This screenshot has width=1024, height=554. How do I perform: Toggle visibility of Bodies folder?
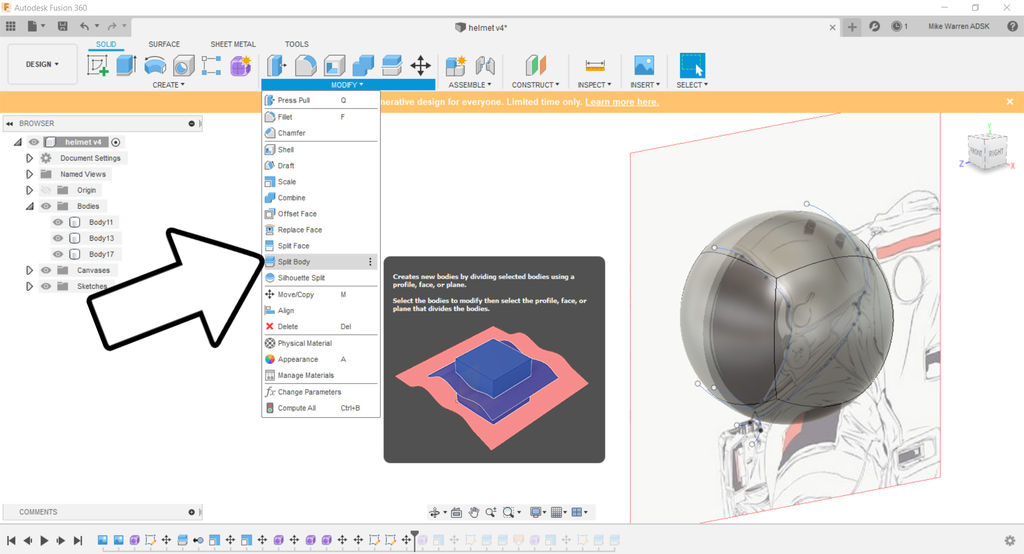(46, 206)
